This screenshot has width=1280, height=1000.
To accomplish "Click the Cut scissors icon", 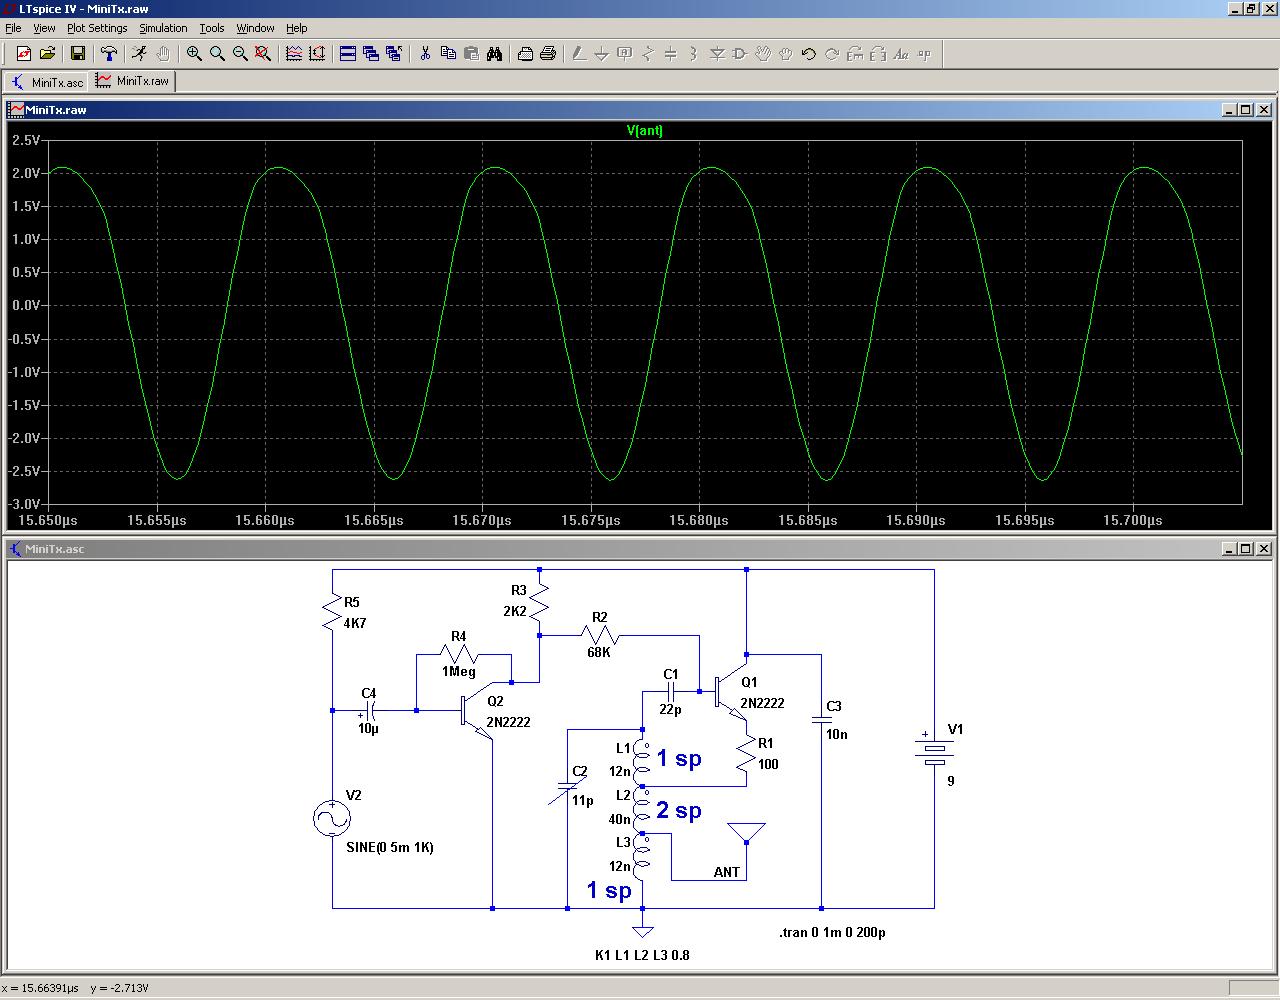I will [x=425, y=54].
